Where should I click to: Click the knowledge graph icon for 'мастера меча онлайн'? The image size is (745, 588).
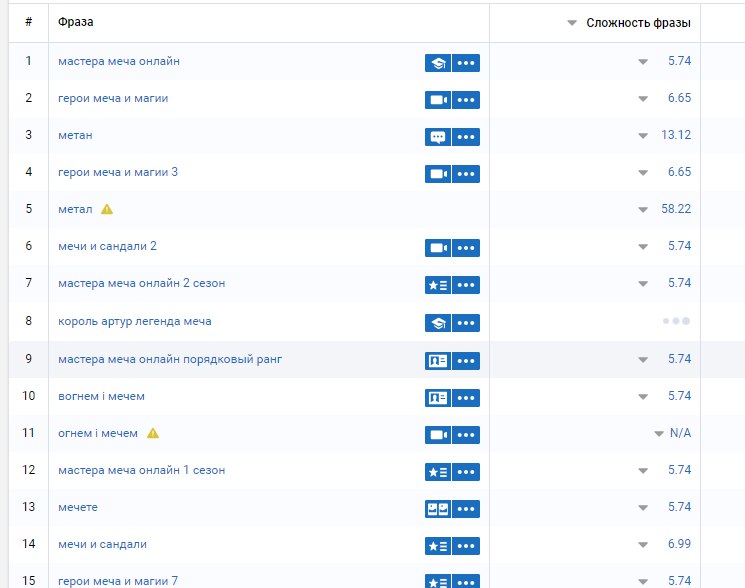[x=438, y=63]
